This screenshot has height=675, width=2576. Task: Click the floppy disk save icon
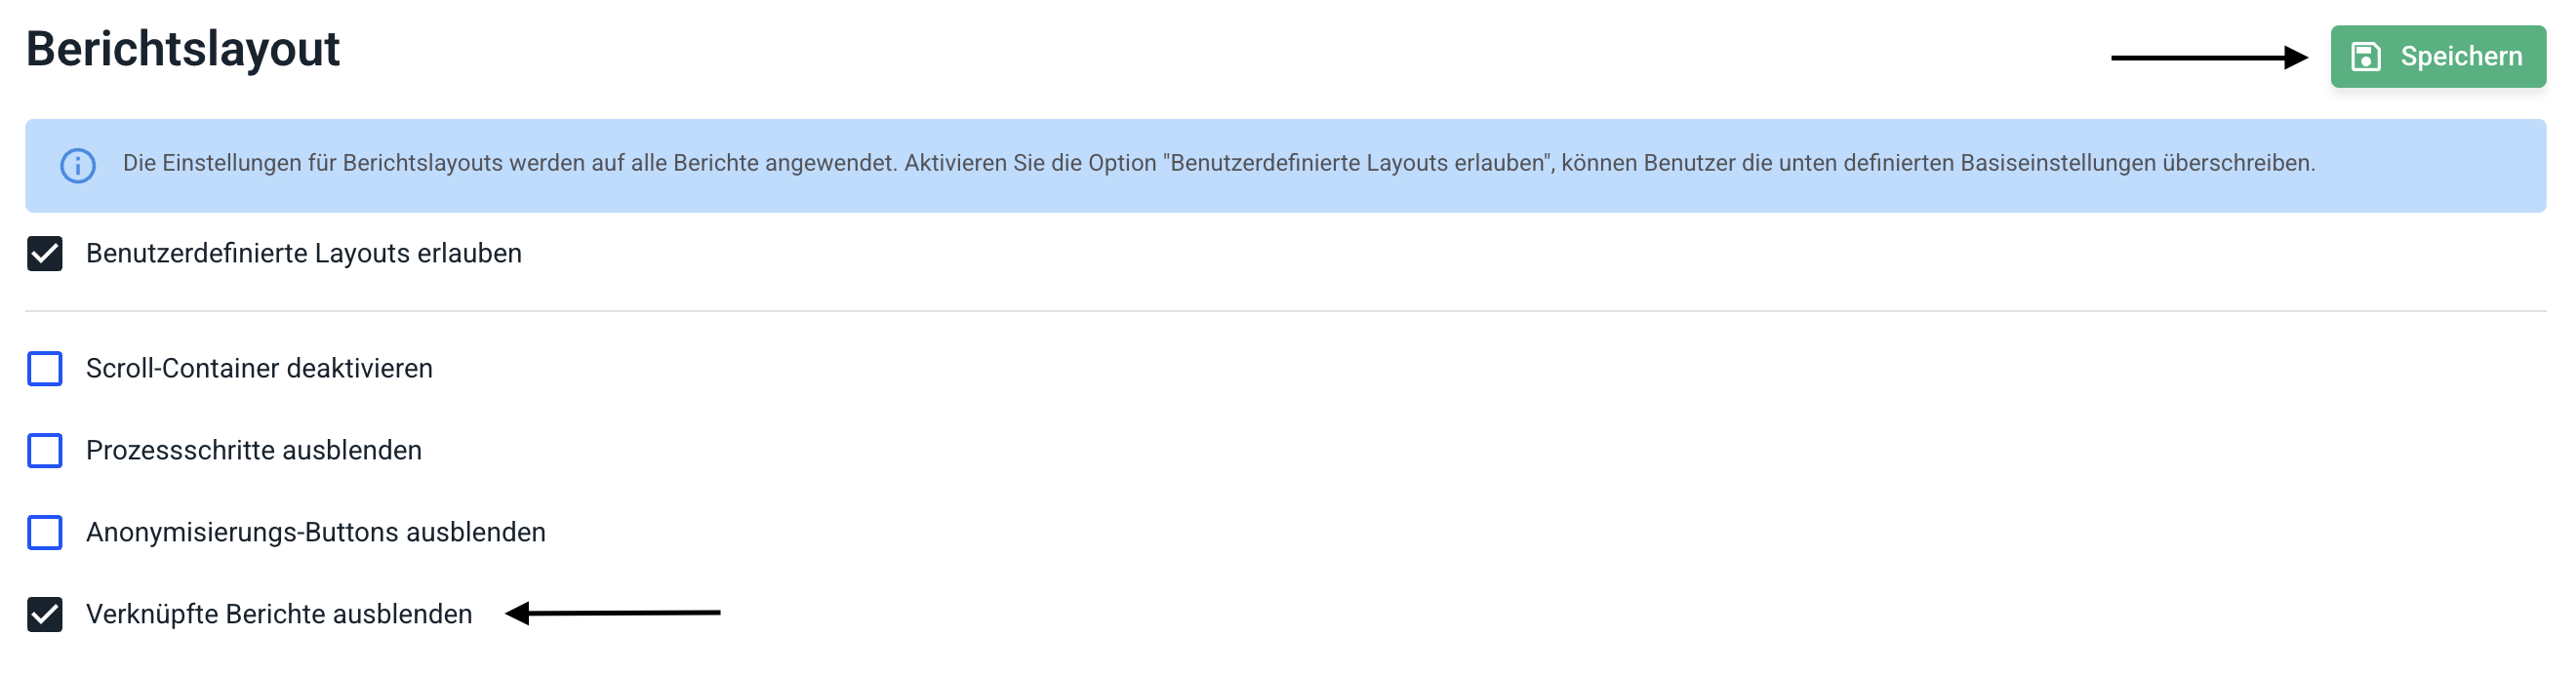coord(2365,57)
